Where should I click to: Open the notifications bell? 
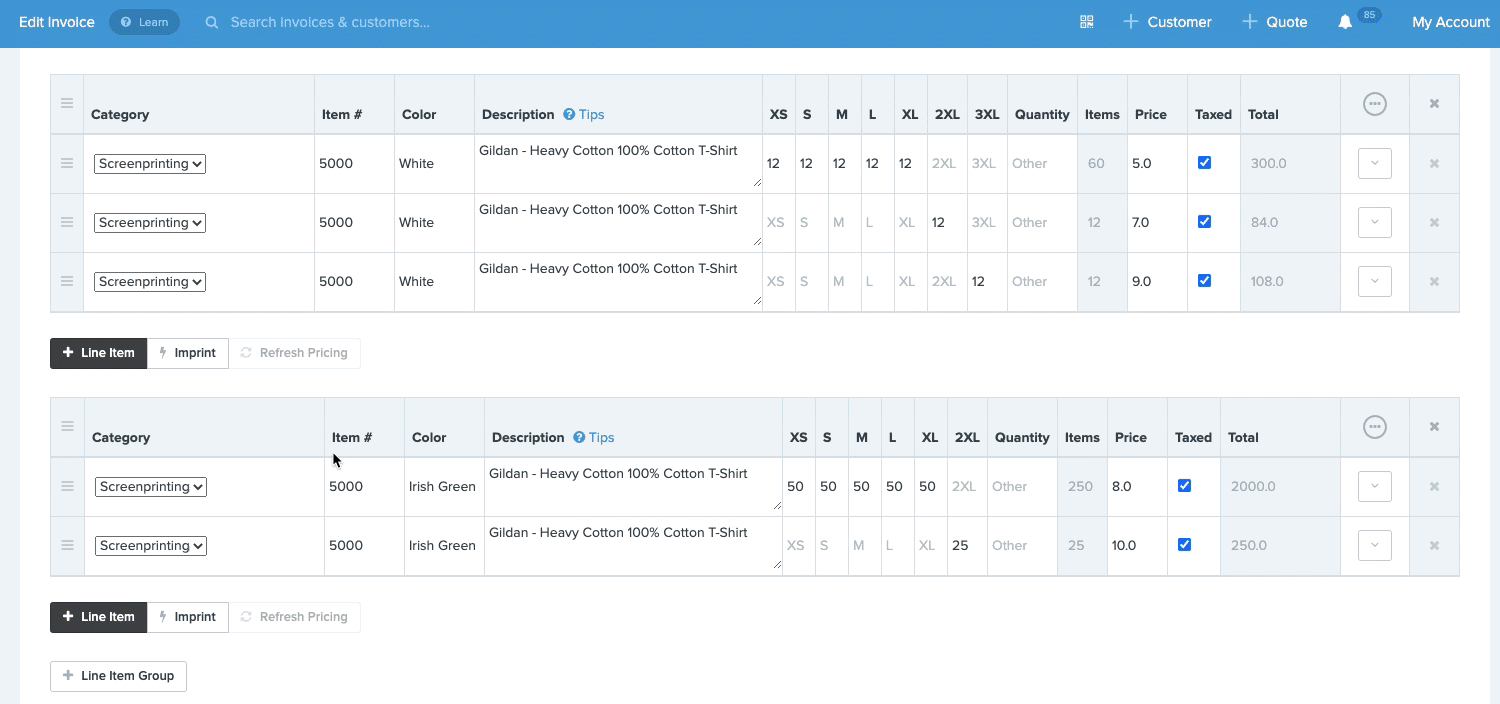click(x=1345, y=22)
